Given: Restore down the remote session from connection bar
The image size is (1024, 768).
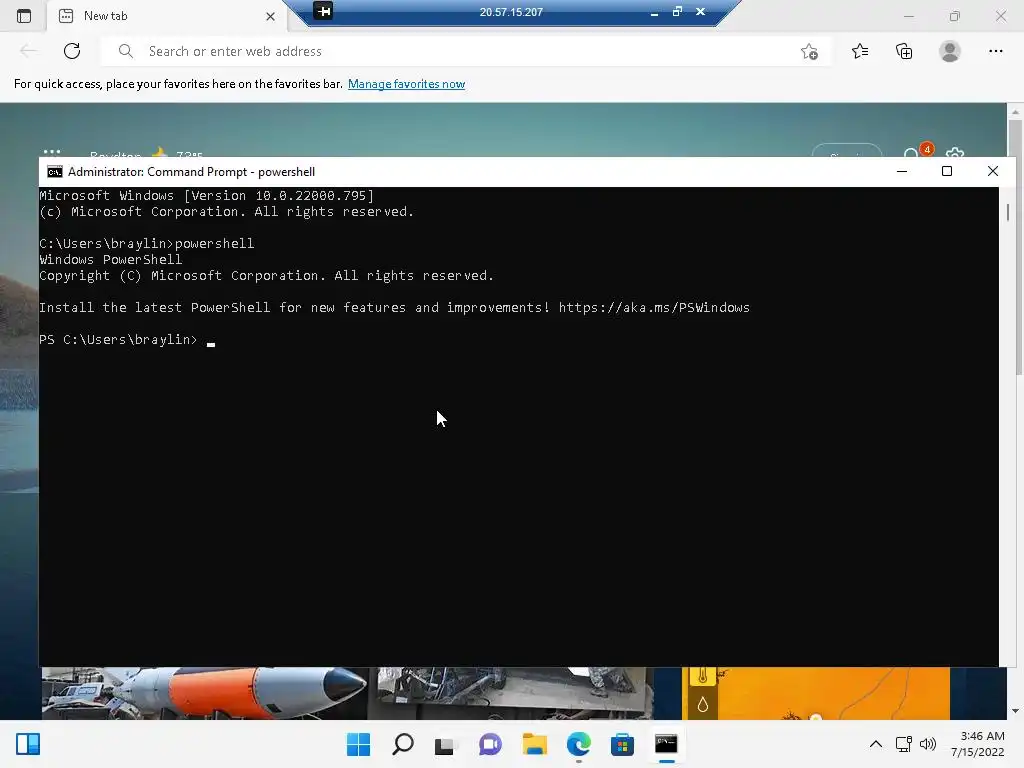Looking at the screenshot, I should coord(677,12).
